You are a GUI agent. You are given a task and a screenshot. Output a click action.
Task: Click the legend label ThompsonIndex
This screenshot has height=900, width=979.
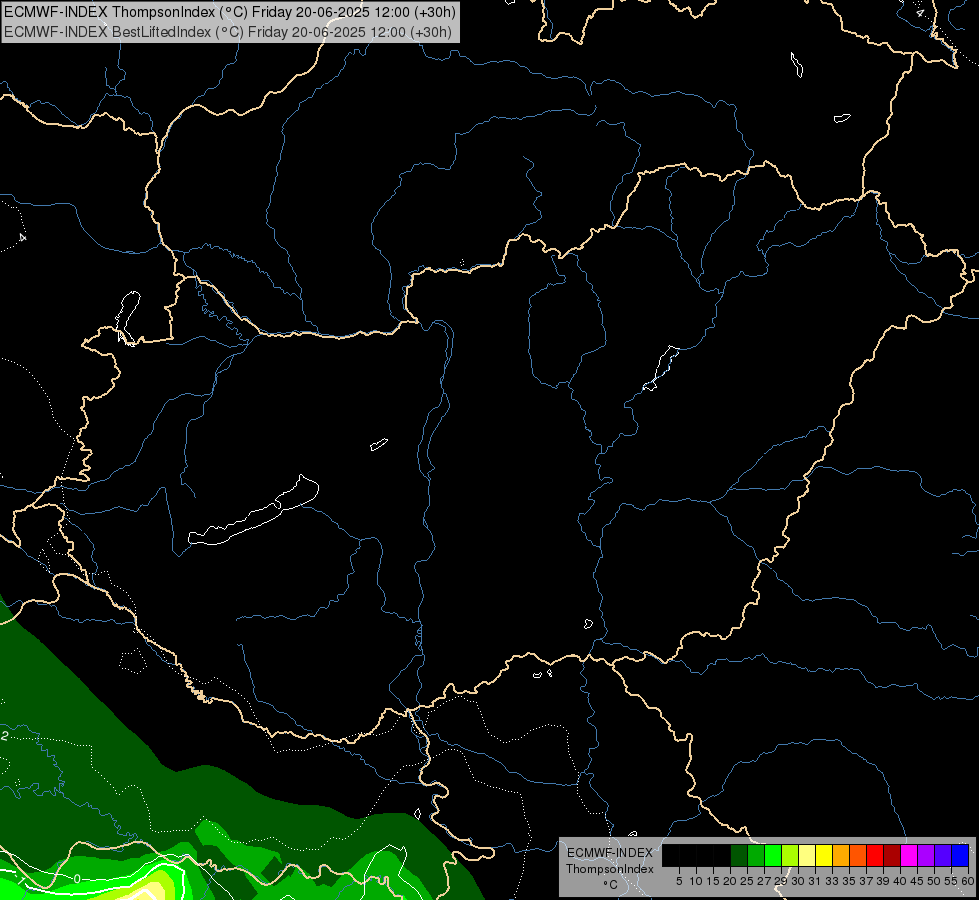[x=610, y=869]
